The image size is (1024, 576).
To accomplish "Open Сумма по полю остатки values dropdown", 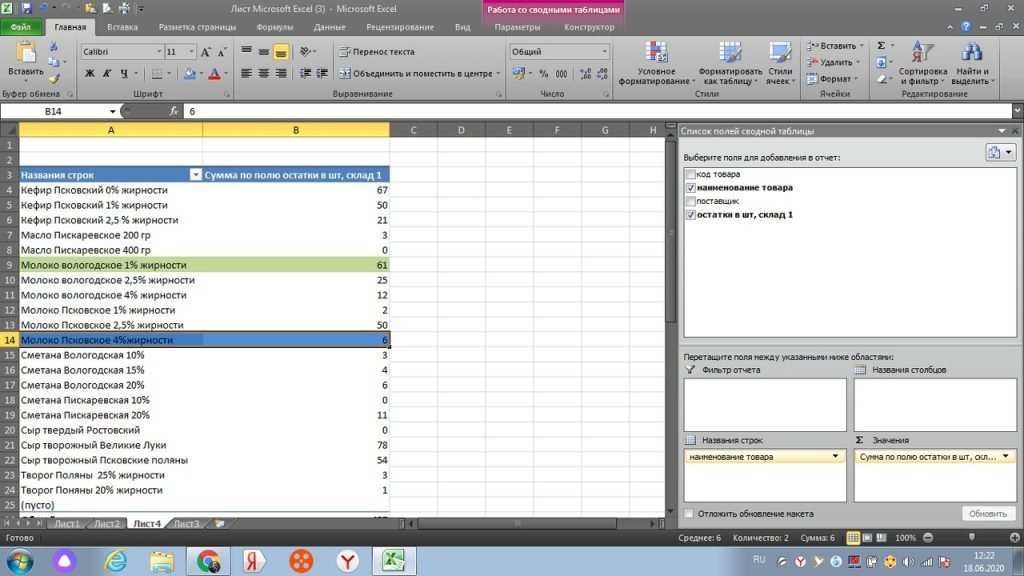I will (x=1006, y=457).
